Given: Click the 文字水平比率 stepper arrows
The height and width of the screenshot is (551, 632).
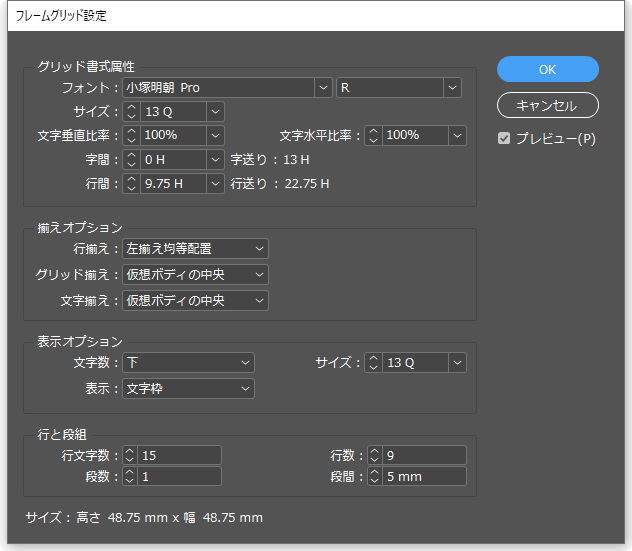Looking at the screenshot, I should [x=373, y=135].
